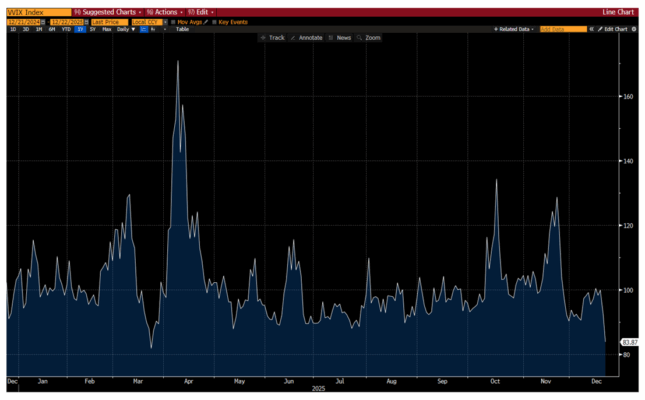The height and width of the screenshot is (400, 645).
Task: Expand the Related Data dropdown
Action: 514,29
